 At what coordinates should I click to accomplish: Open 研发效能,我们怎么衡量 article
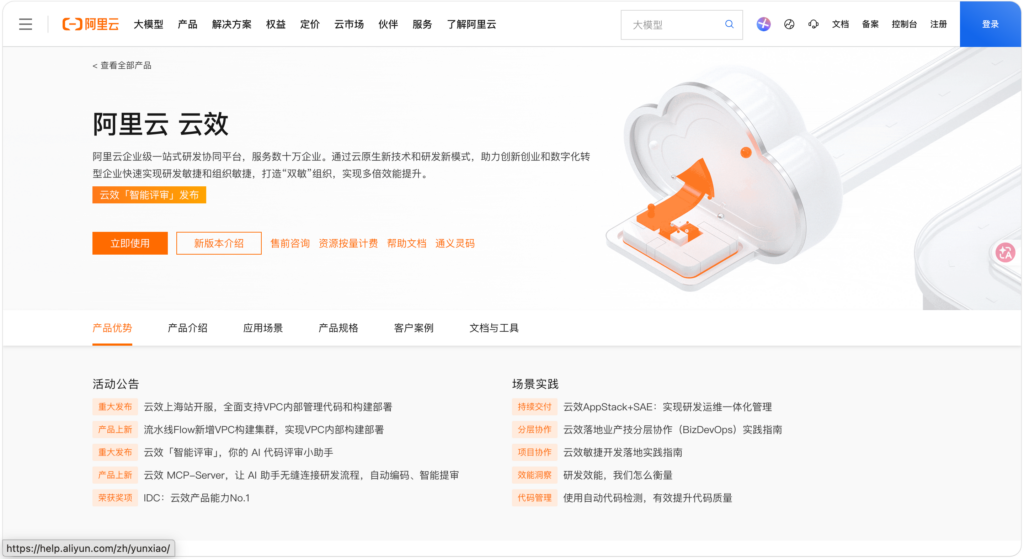[618, 475]
